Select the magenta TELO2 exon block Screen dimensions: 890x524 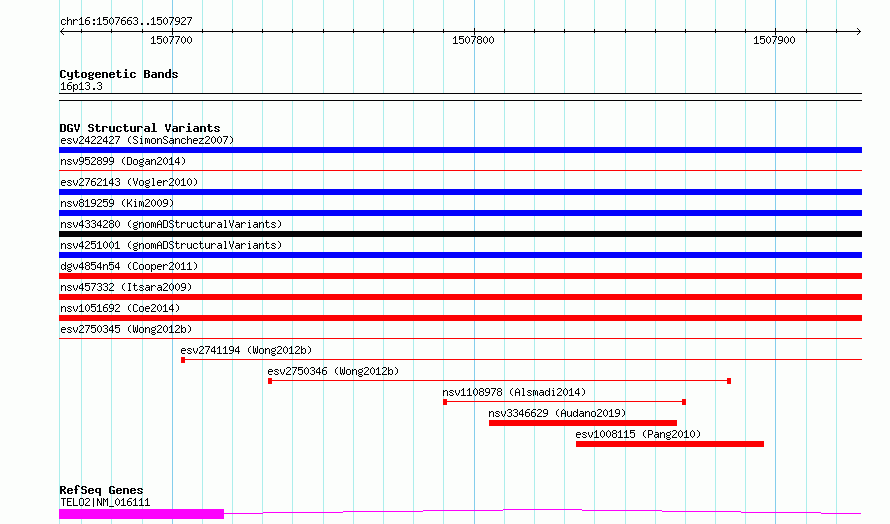tap(141, 514)
